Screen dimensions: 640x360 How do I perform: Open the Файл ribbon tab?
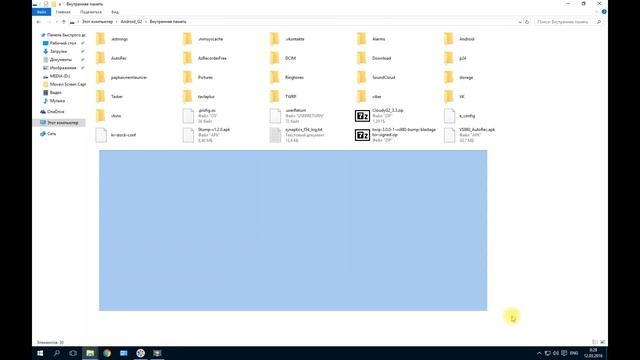coord(41,12)
